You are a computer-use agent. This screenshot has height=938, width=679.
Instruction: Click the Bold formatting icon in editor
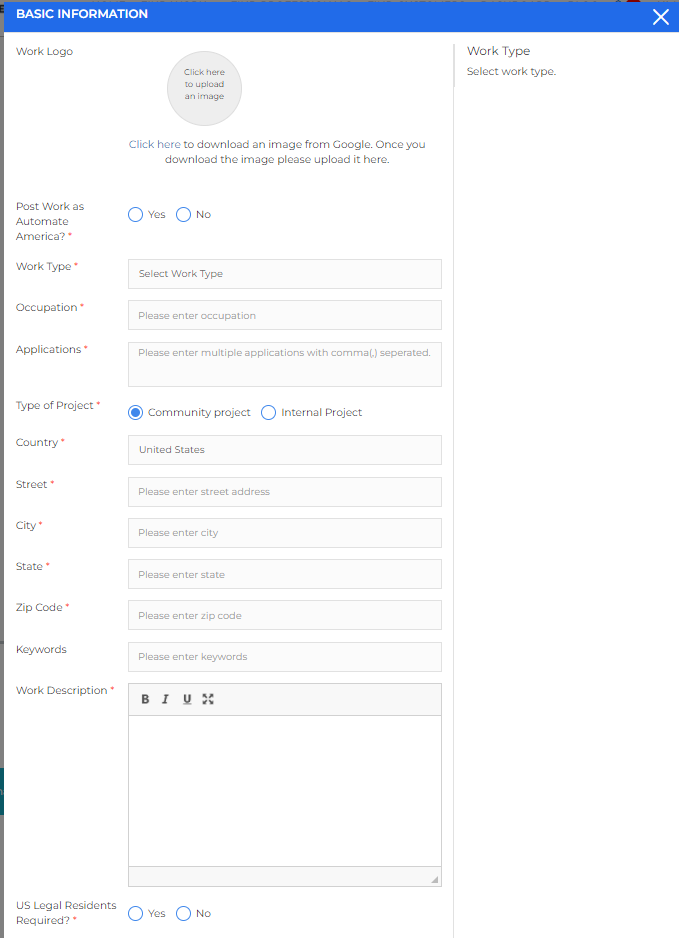pyautogui.click(x=145, y=699)
